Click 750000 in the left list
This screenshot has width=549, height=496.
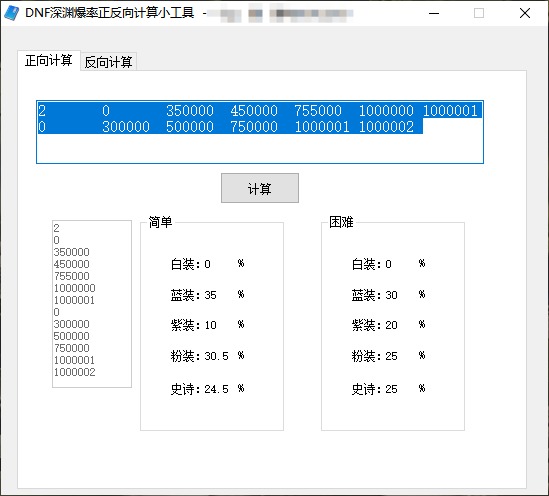(71, 348)
